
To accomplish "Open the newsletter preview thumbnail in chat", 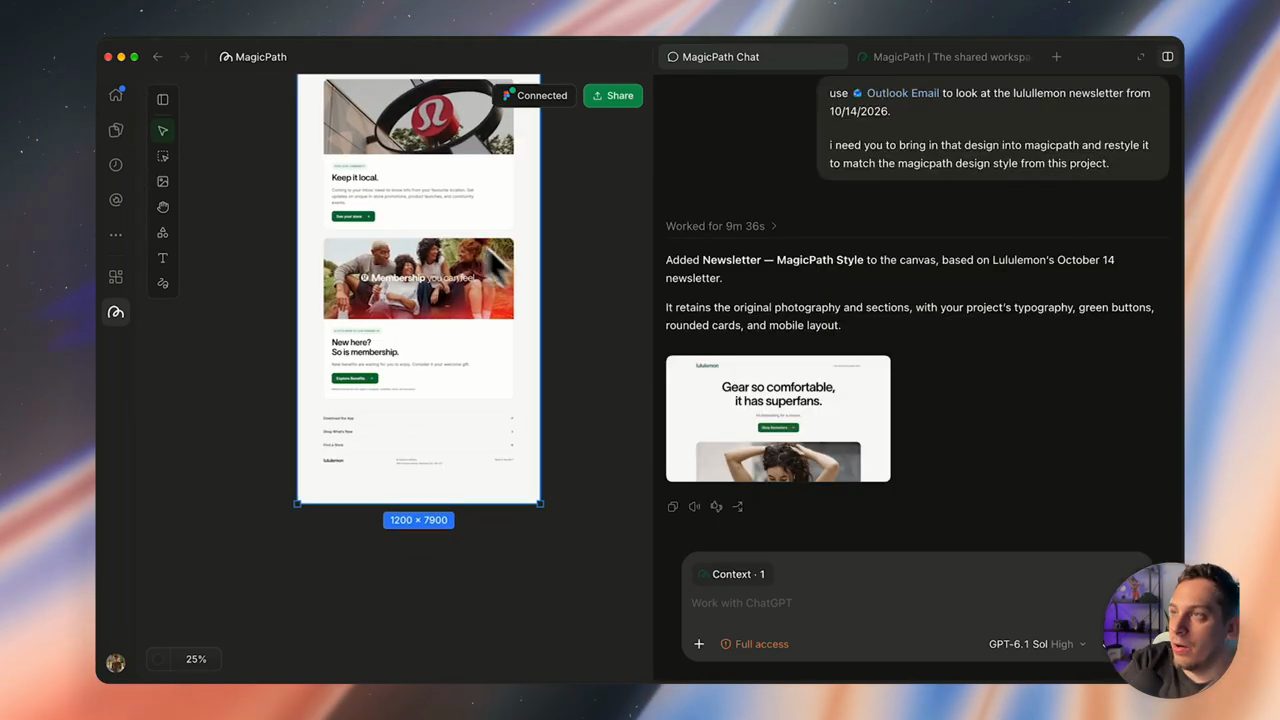I will tap(778, 419).
